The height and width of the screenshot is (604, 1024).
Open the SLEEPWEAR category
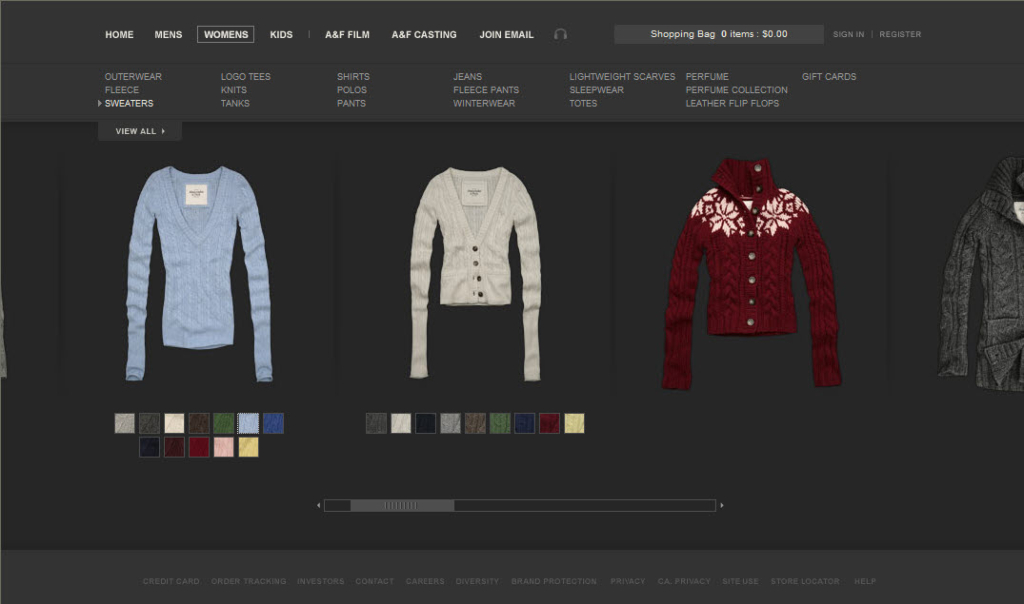(596, 90)
